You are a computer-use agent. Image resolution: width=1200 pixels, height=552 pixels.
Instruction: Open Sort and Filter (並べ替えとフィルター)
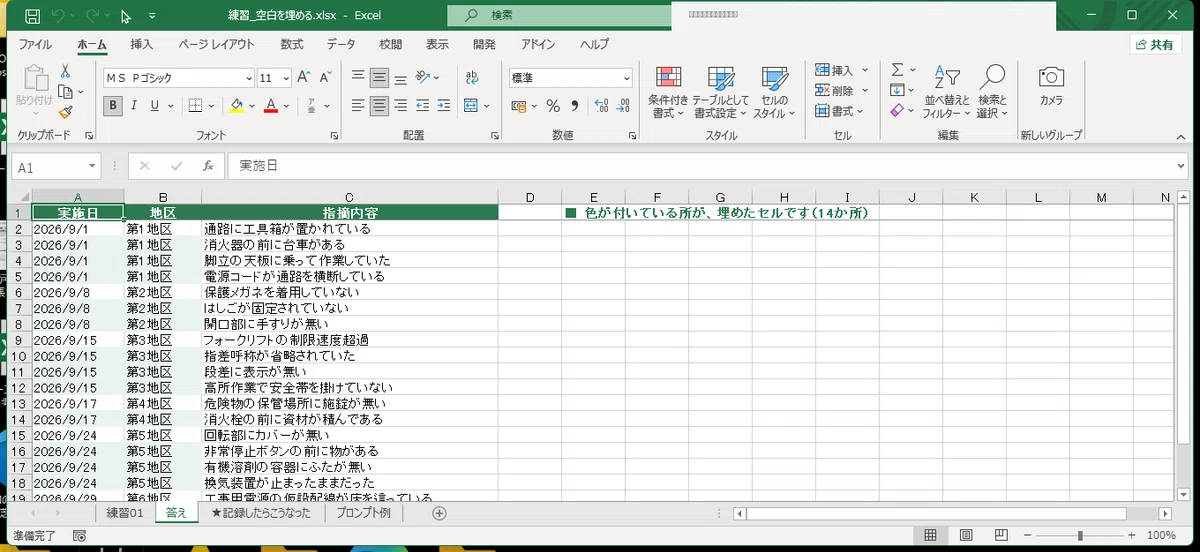(x=946, y=93)
